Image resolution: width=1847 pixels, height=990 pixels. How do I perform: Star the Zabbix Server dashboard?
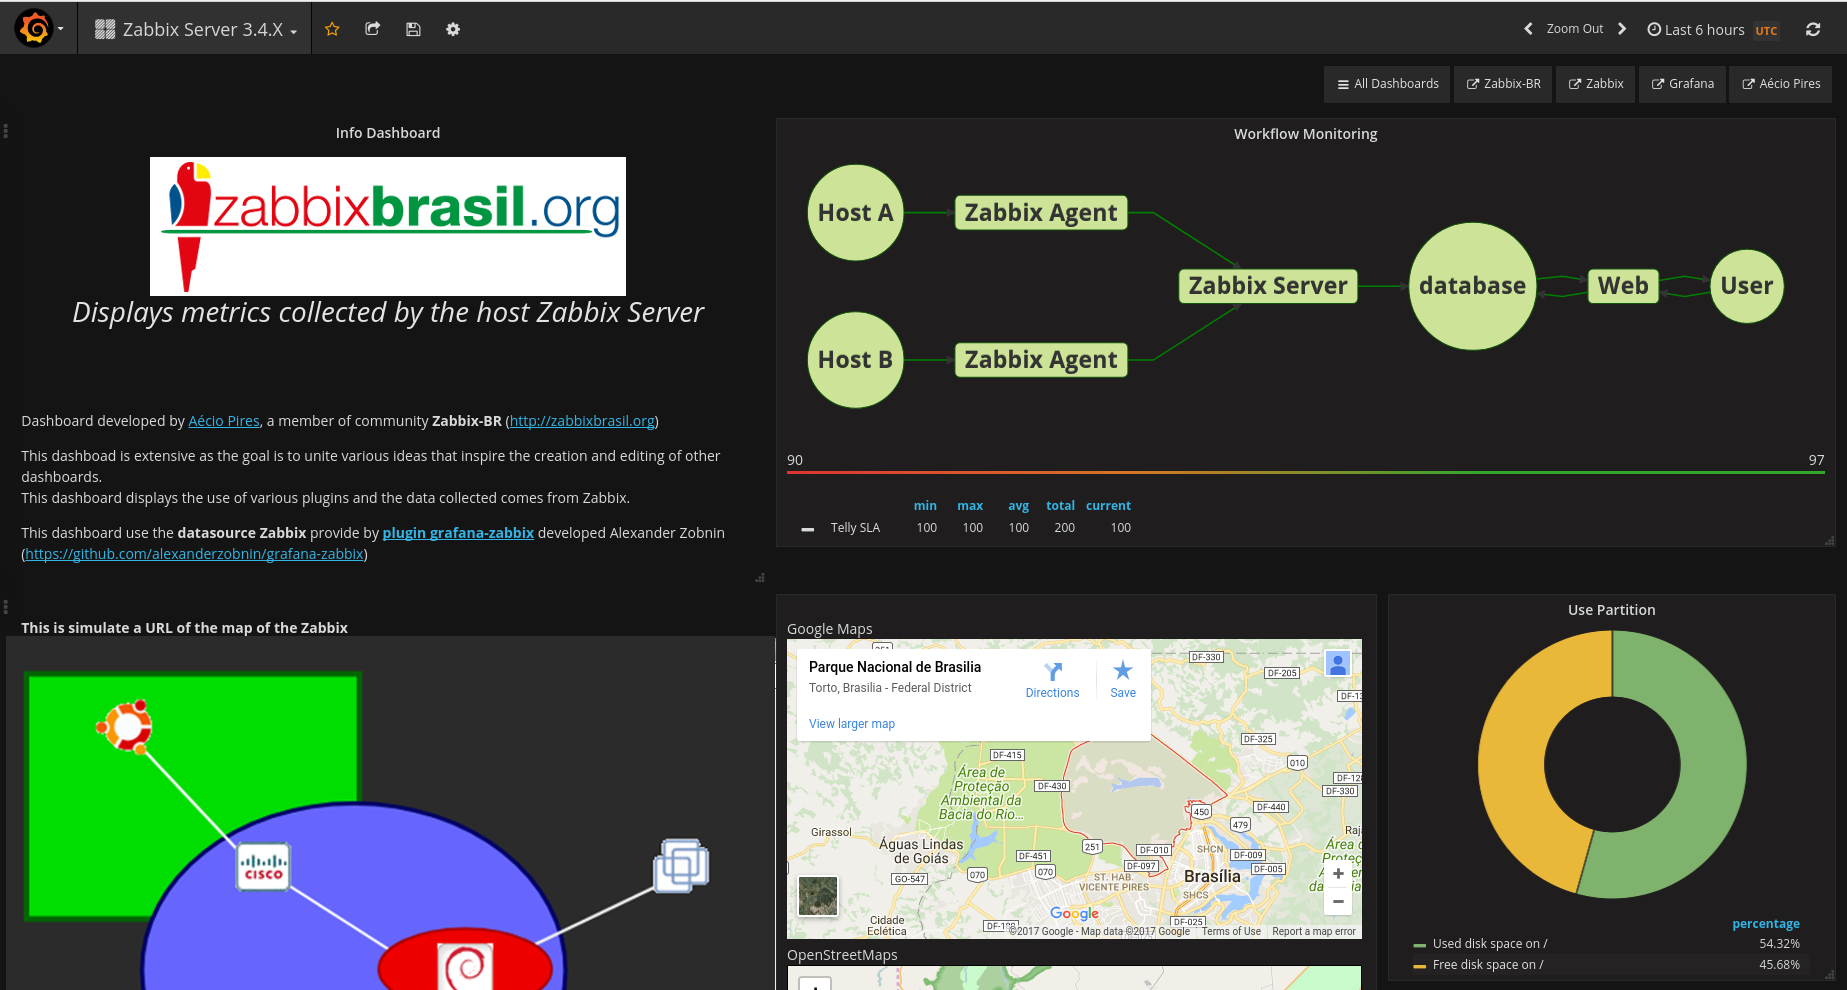tap(332, 29)
